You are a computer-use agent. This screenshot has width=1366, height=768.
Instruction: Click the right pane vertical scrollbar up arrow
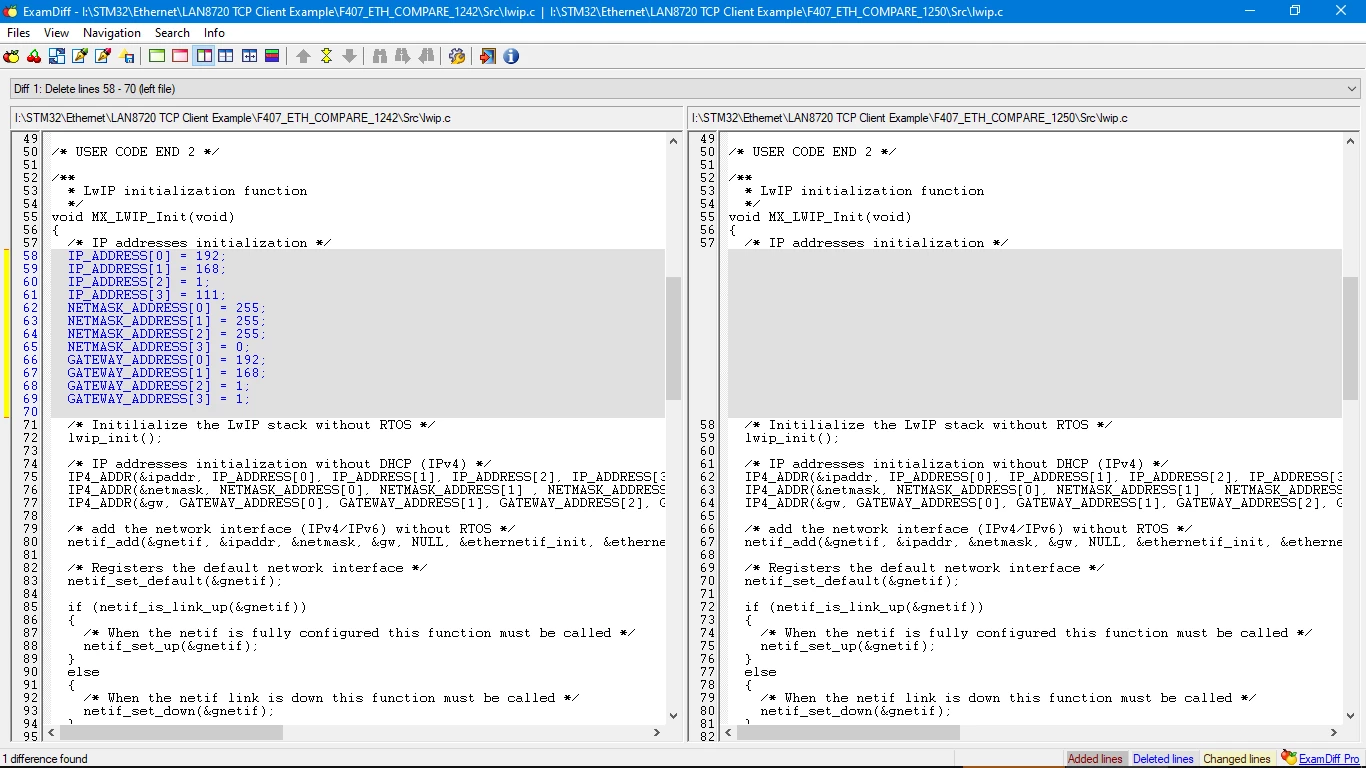pyautogui.click(x=1351, y=141)
